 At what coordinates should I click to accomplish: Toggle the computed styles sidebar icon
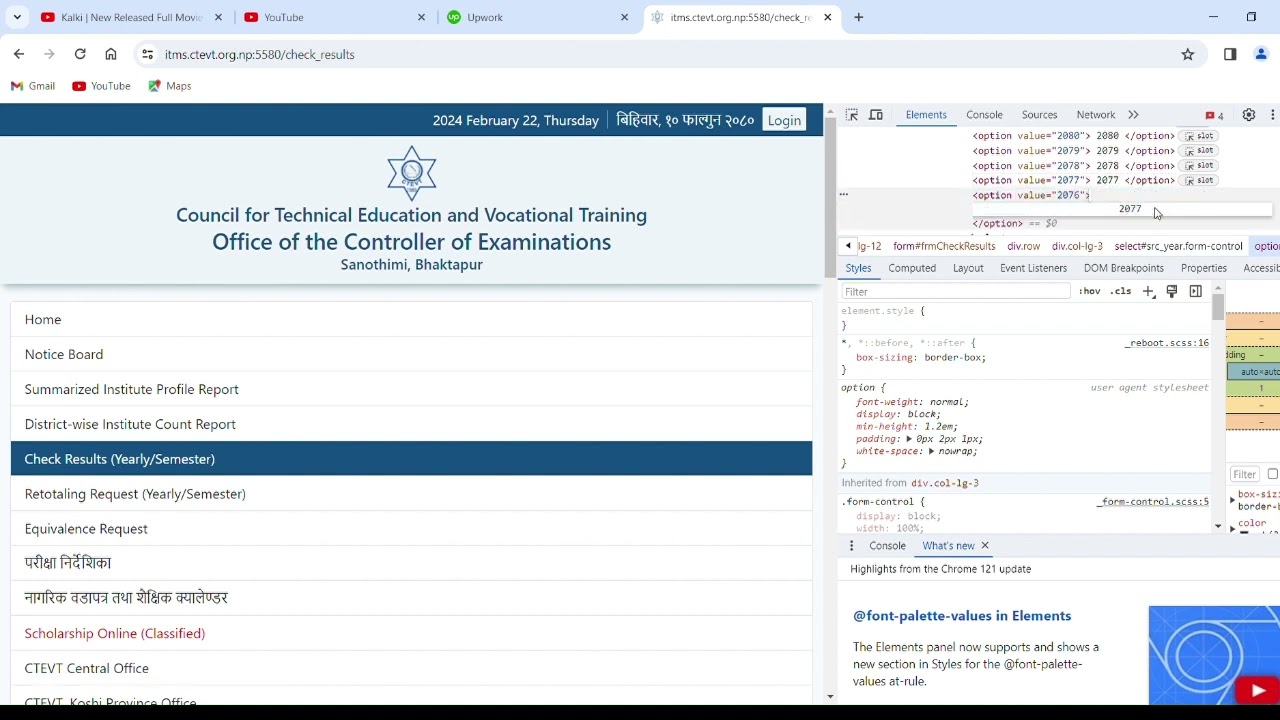[1196, 291]
